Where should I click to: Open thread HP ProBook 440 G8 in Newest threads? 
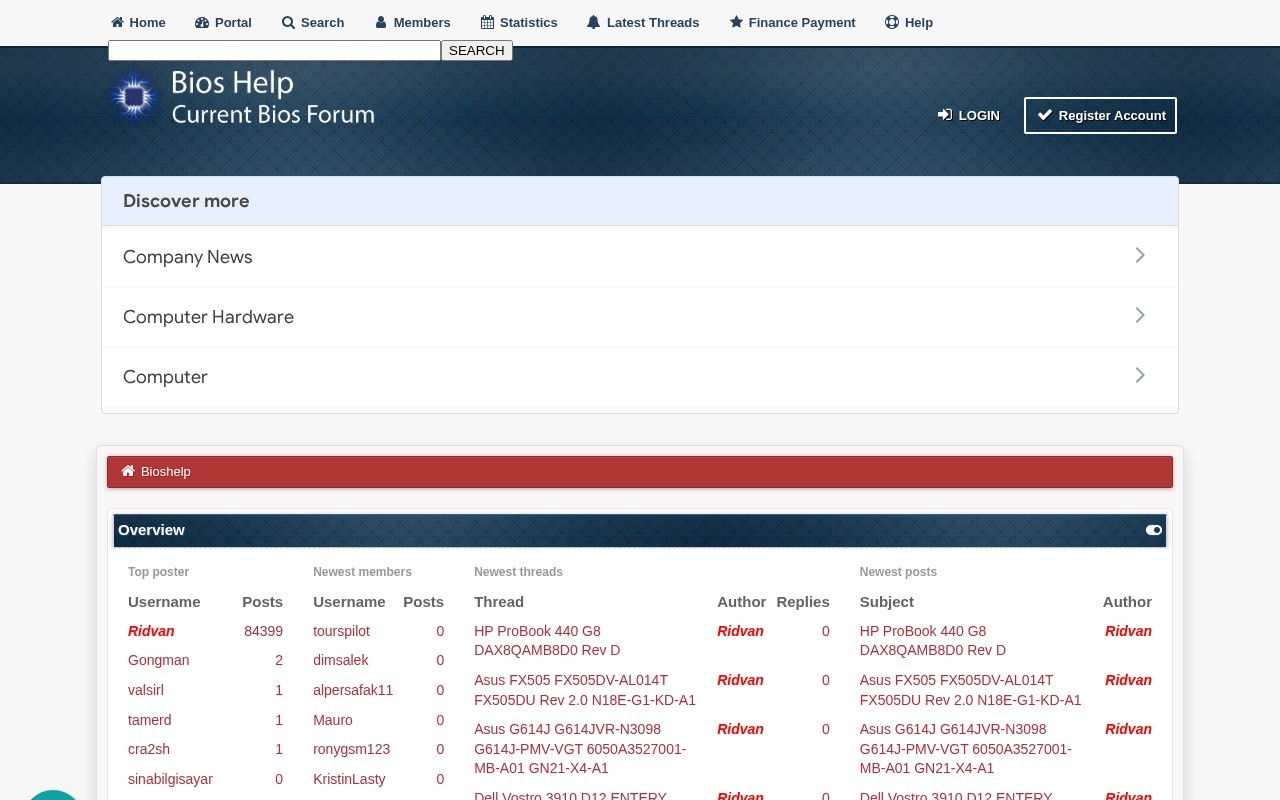(547, 640)
